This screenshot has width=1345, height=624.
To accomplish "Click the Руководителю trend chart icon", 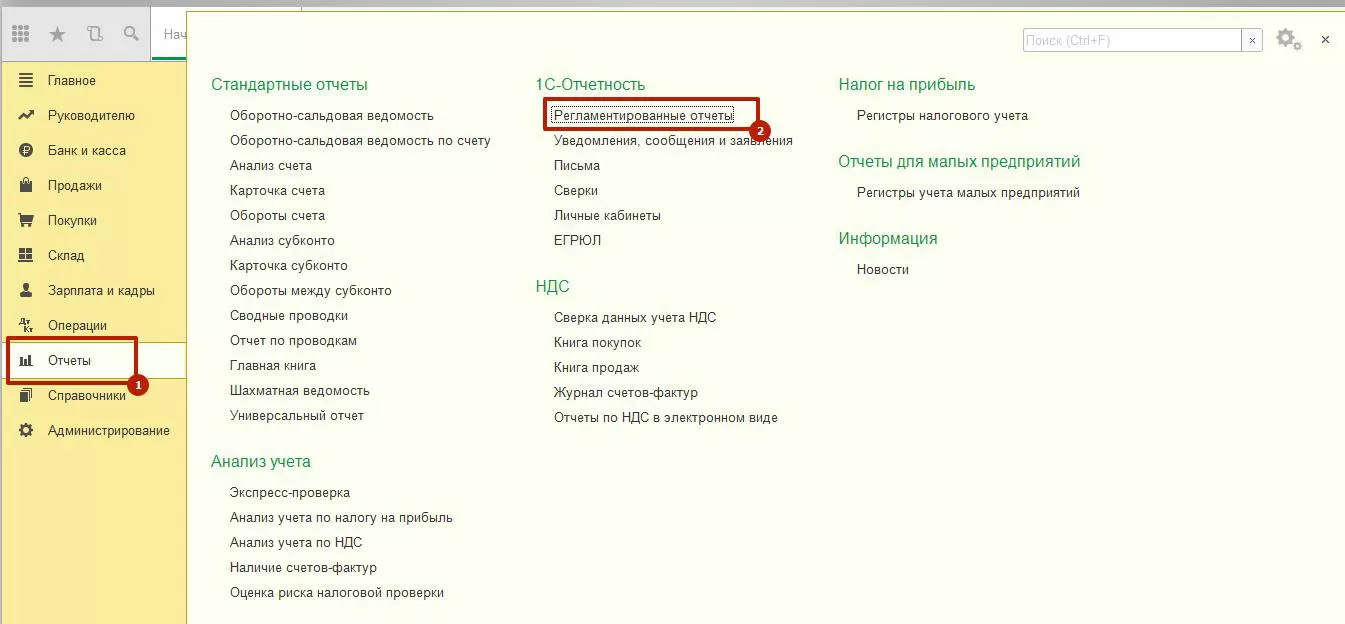I will point(27,115).
